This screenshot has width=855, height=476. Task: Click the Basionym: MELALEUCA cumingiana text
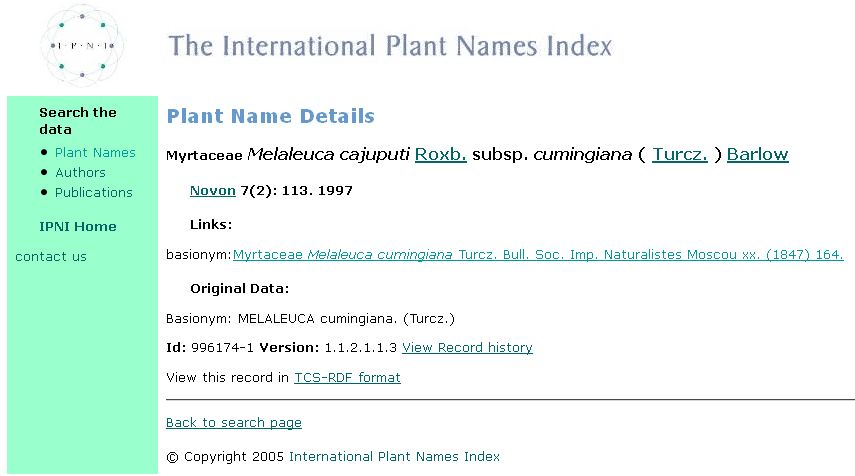click(310, 318)
